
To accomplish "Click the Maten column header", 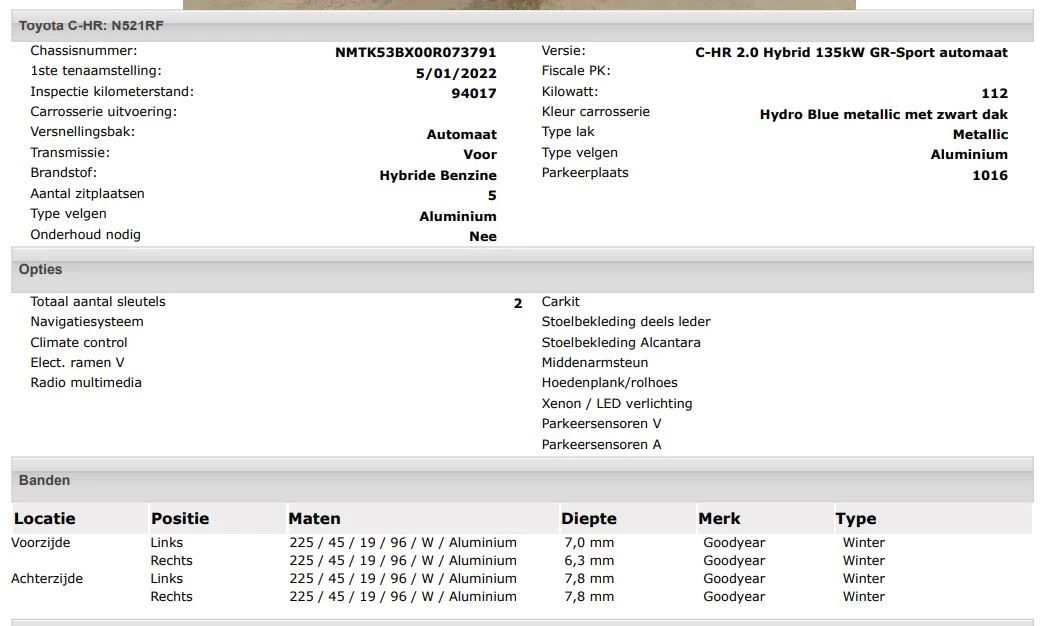I will [x=314, y=519].
